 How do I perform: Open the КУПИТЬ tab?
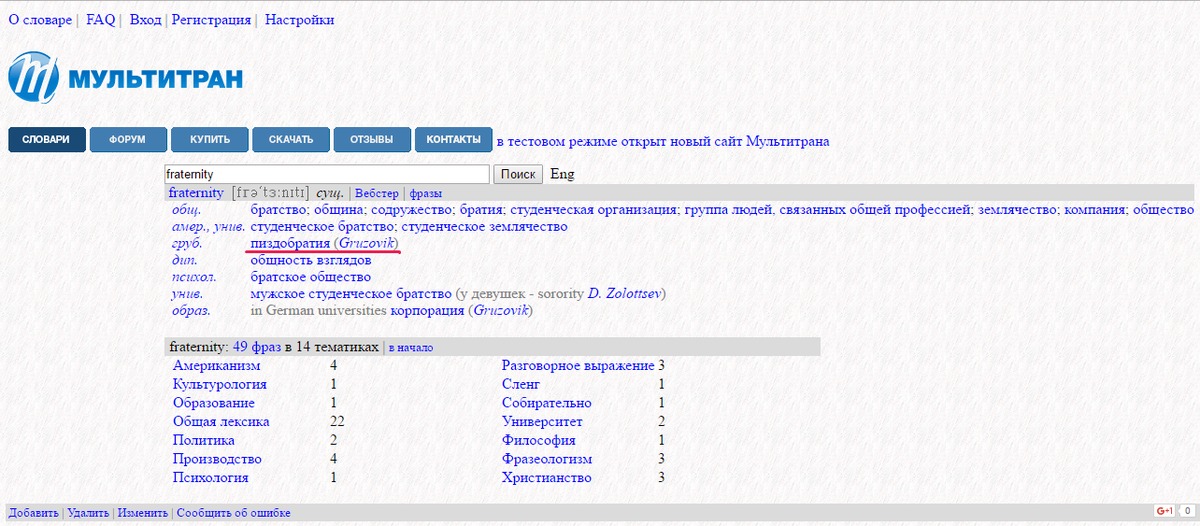209,139
